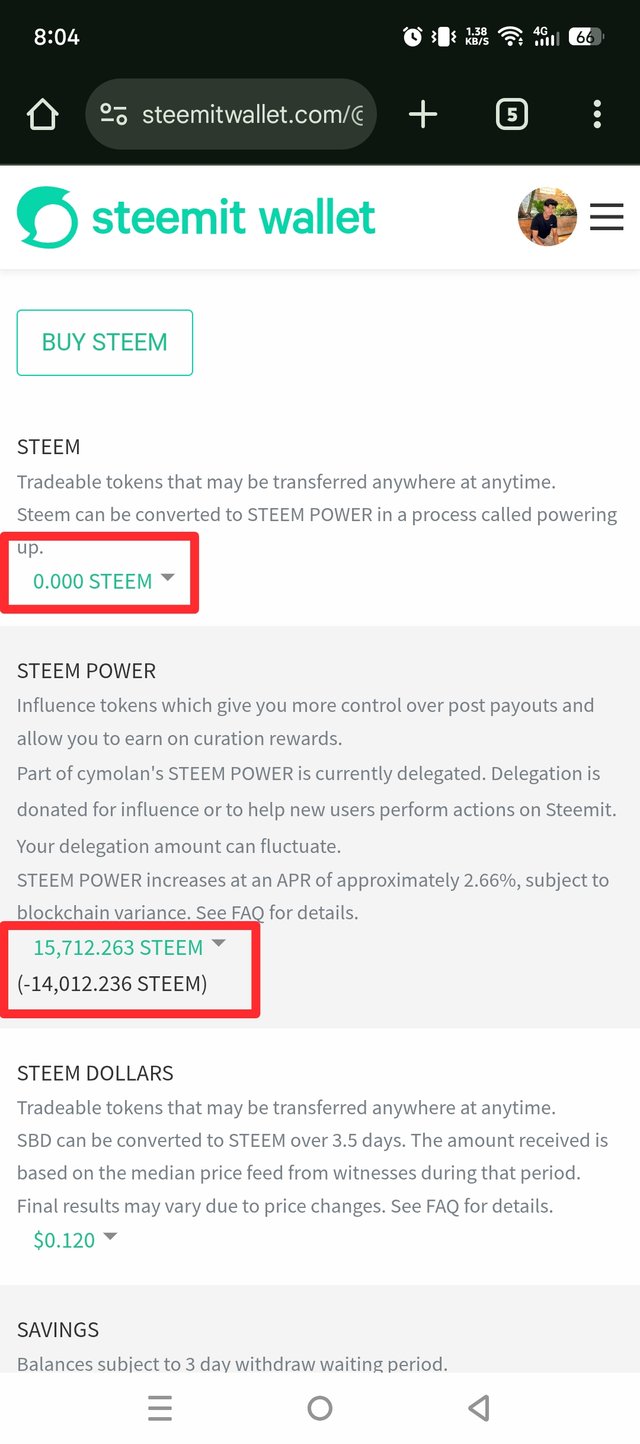Expand the 0.000 STEEM balance dropdown
The image size is (640, 1444).
pos(104,581)
